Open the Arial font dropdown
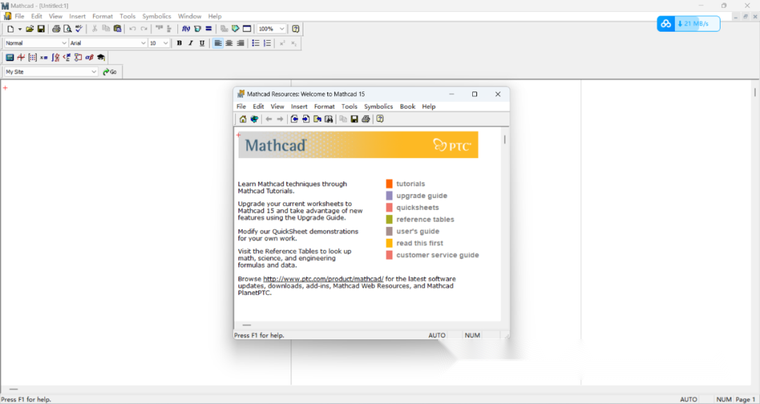 (x=143, y=43)
